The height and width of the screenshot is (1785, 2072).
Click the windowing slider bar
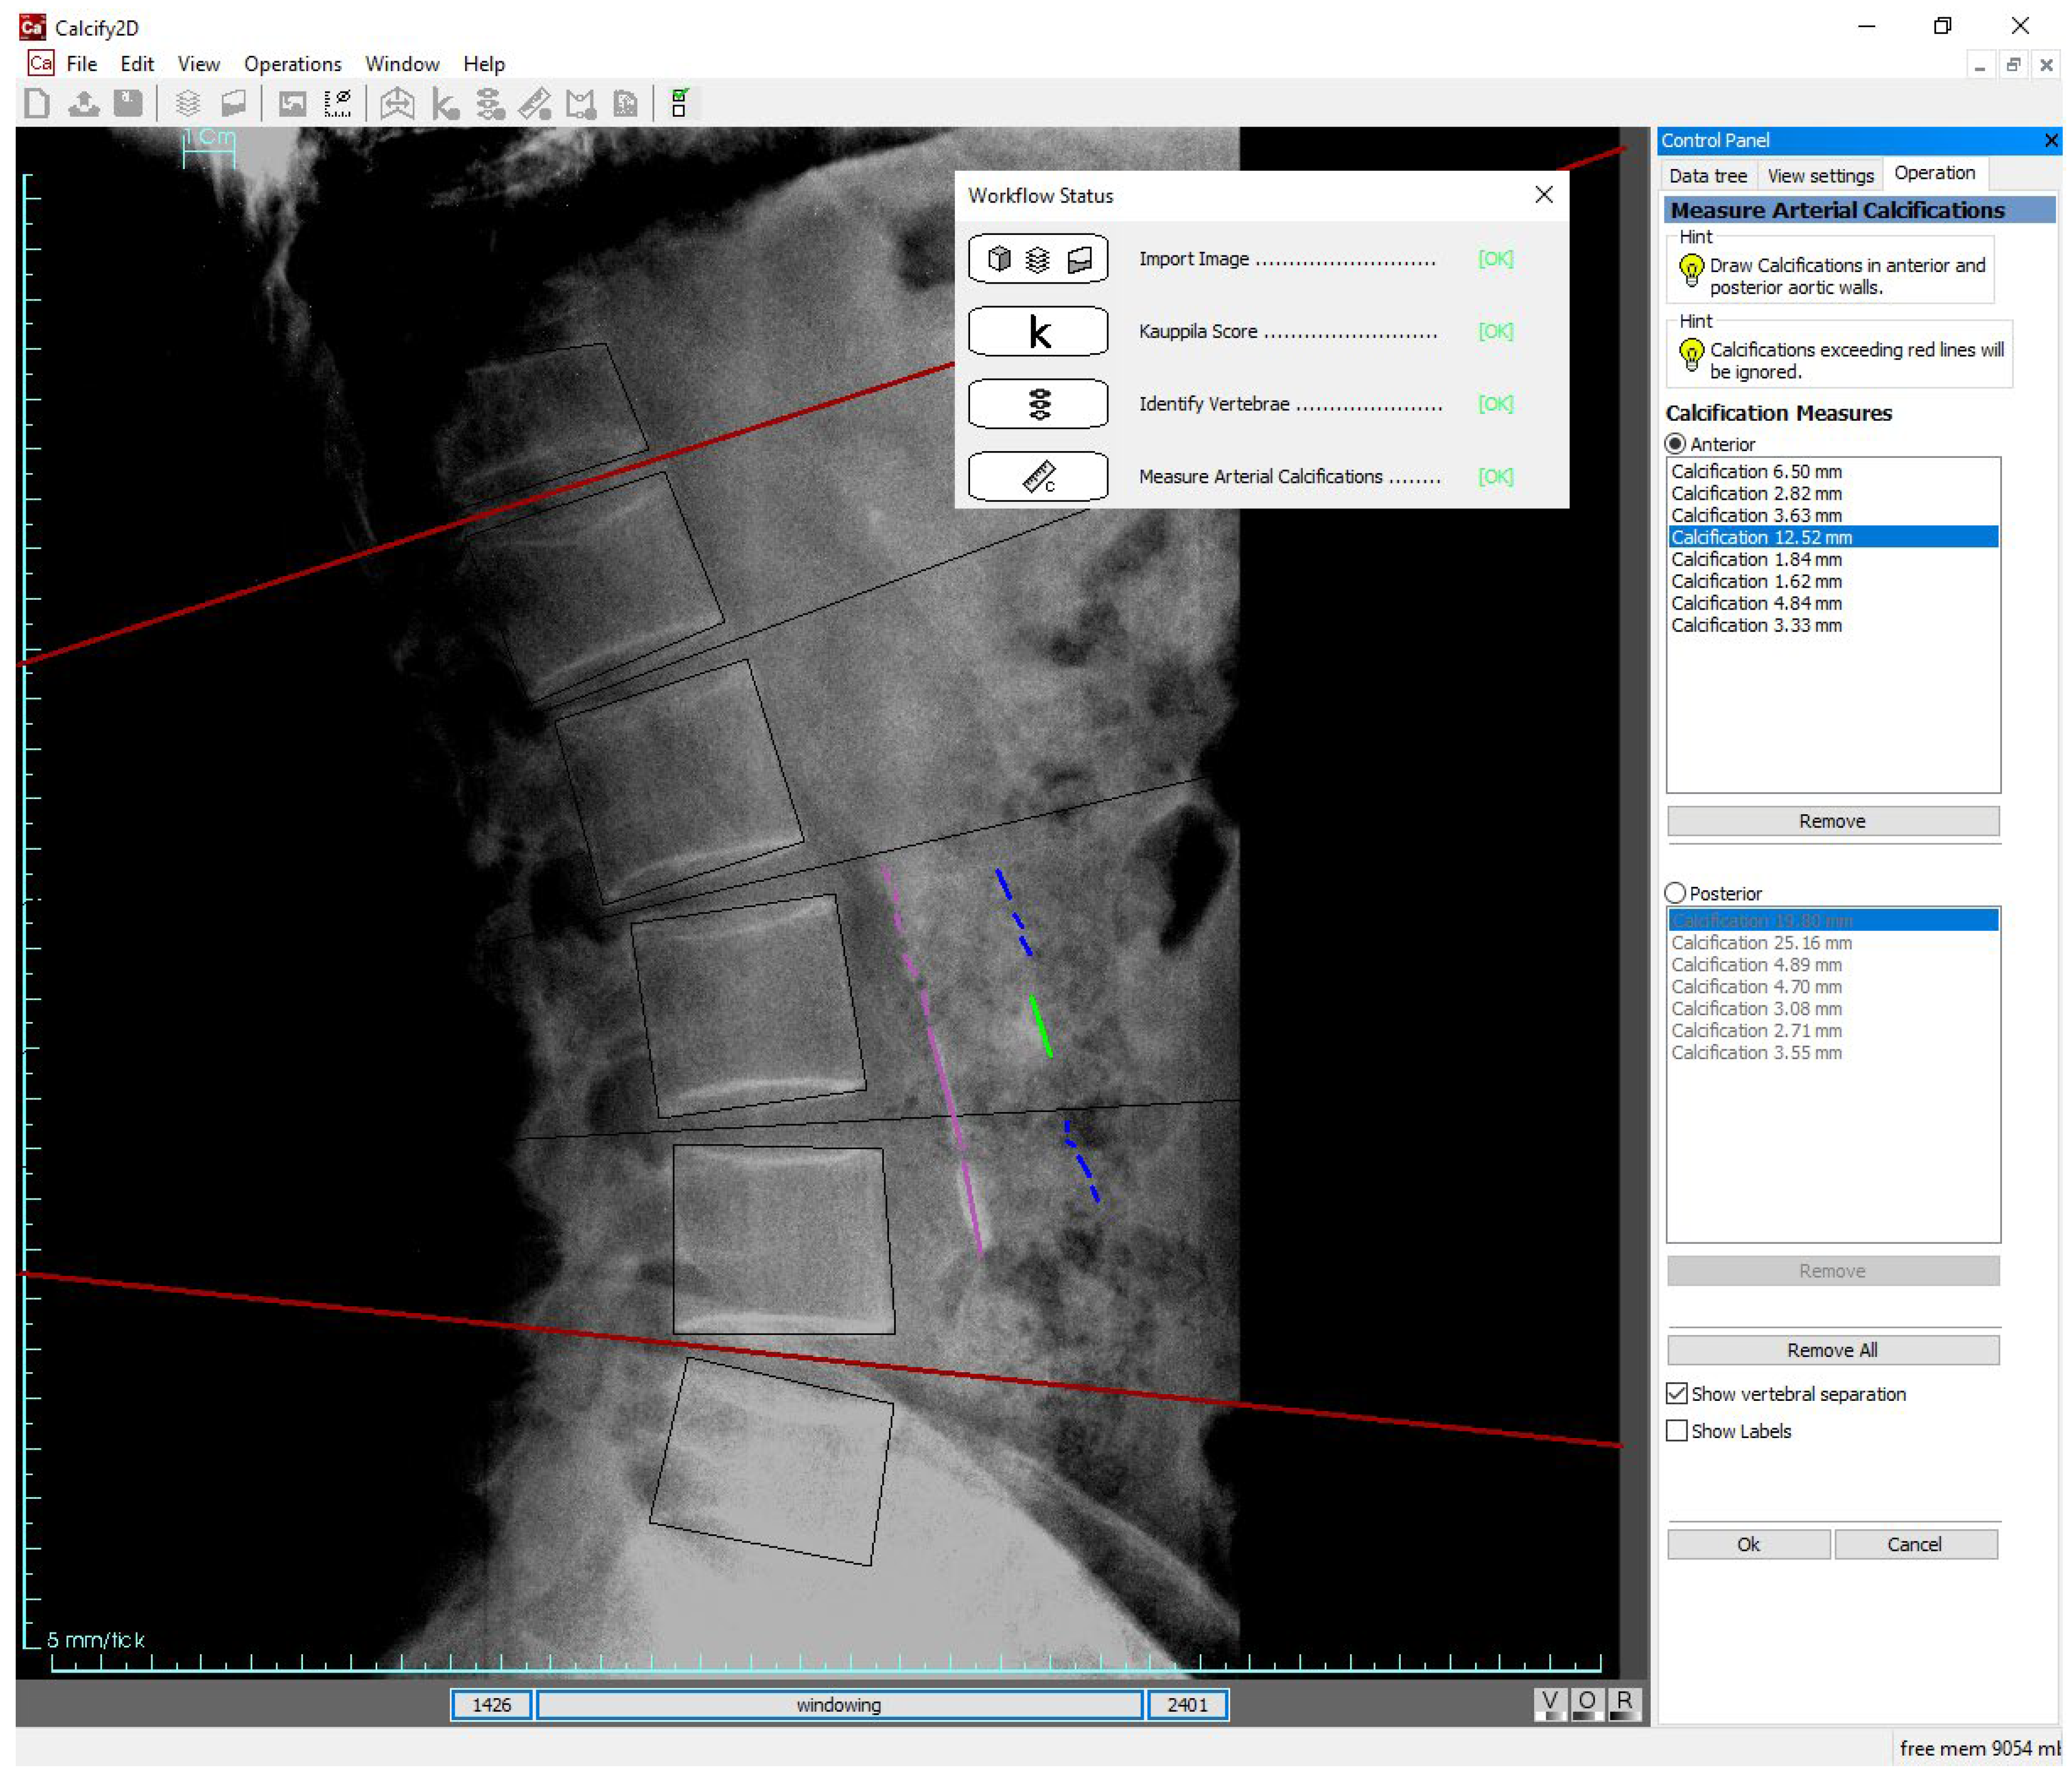click(838, 1705)
